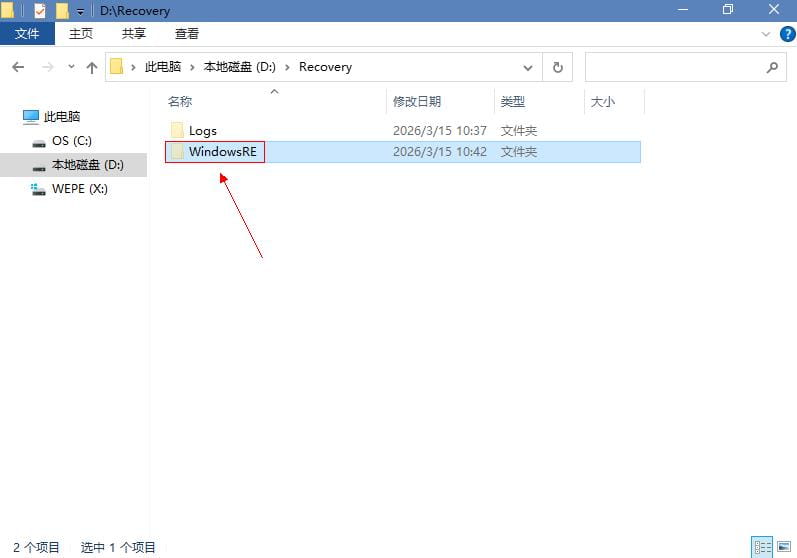The height and width of the screenshot is (558, 797).
Task: Click the WEPE (X:) drive icon
Action: pyautogui.click(x=38, y=190)
